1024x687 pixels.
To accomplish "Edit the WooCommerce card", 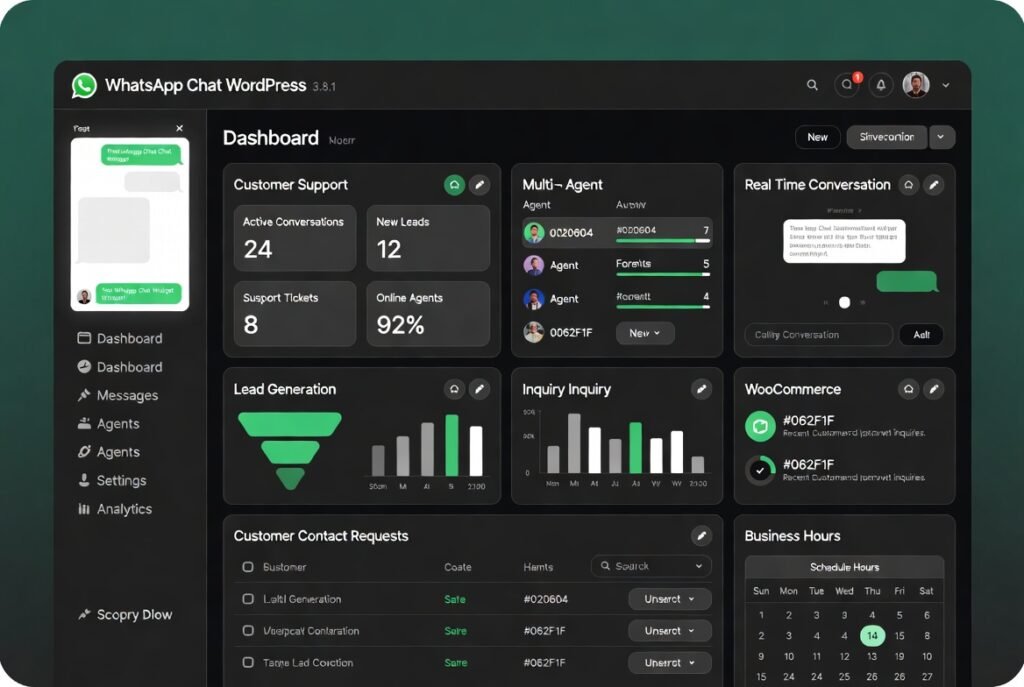I will pyautogui.click(x=934, y=389).
